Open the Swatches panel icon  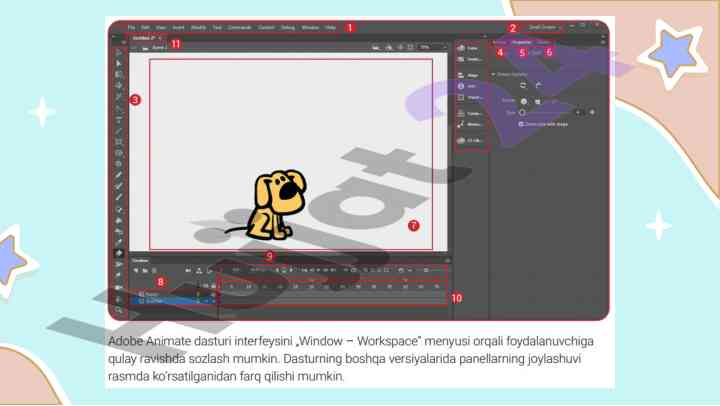coord(469,60)
